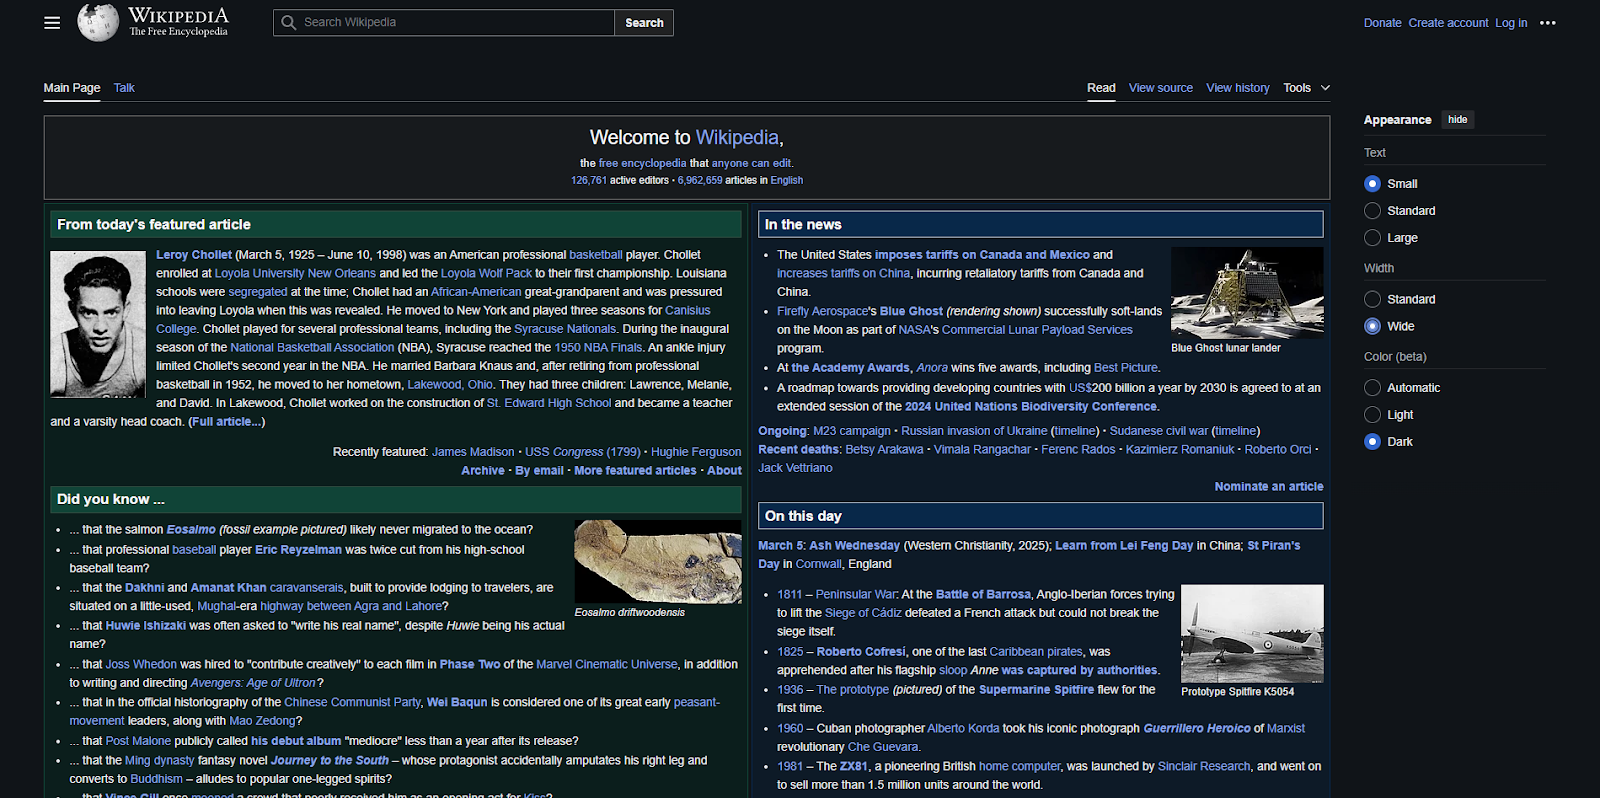Open the View history tab
1600x798 pixels.
(x=1238, y=88)
